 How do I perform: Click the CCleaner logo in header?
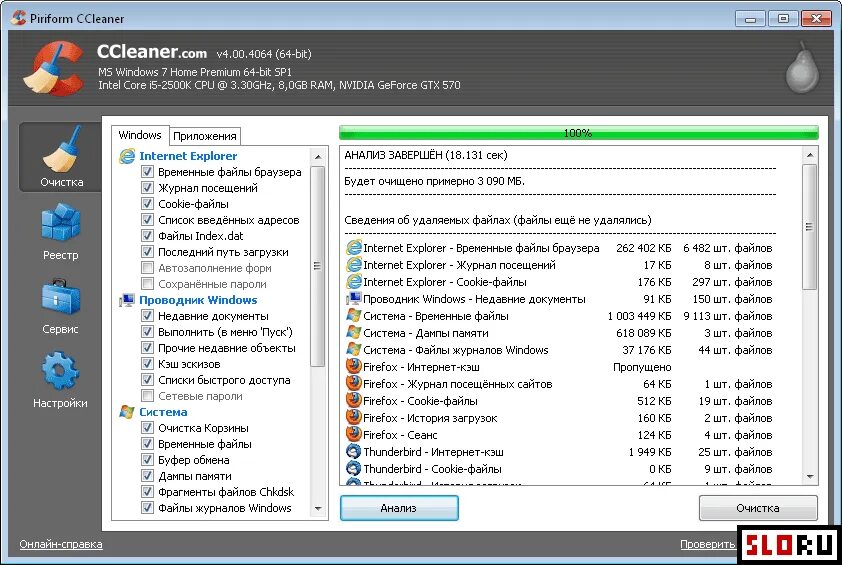(x=54, y=69)
